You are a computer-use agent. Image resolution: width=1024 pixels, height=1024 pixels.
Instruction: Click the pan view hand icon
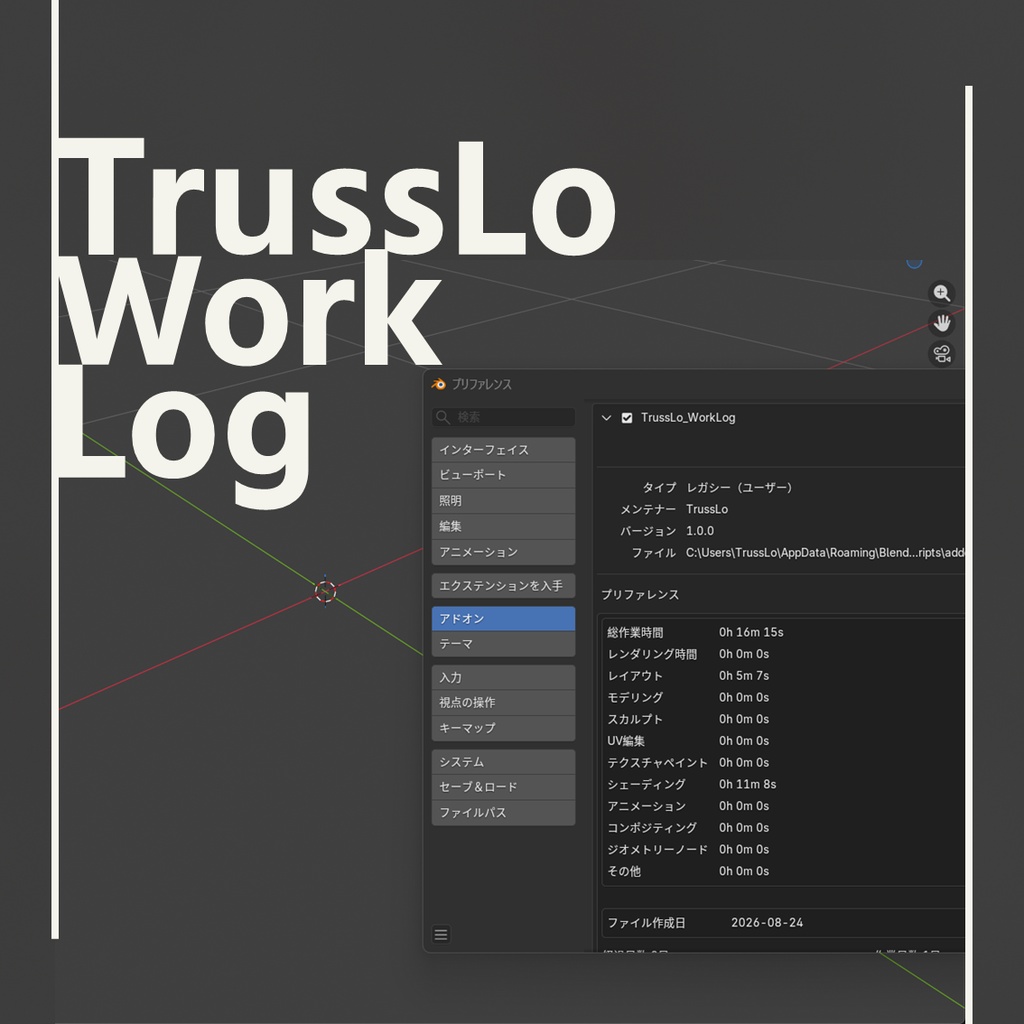(x=941, y=323)
